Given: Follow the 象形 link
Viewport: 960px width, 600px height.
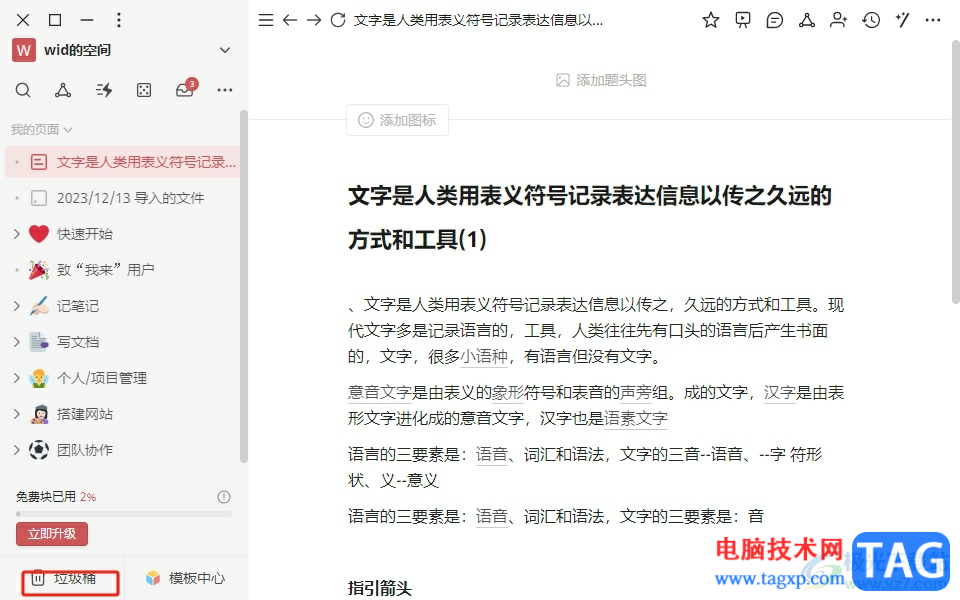Looking at the screenshot, I should tap(508, 392).
